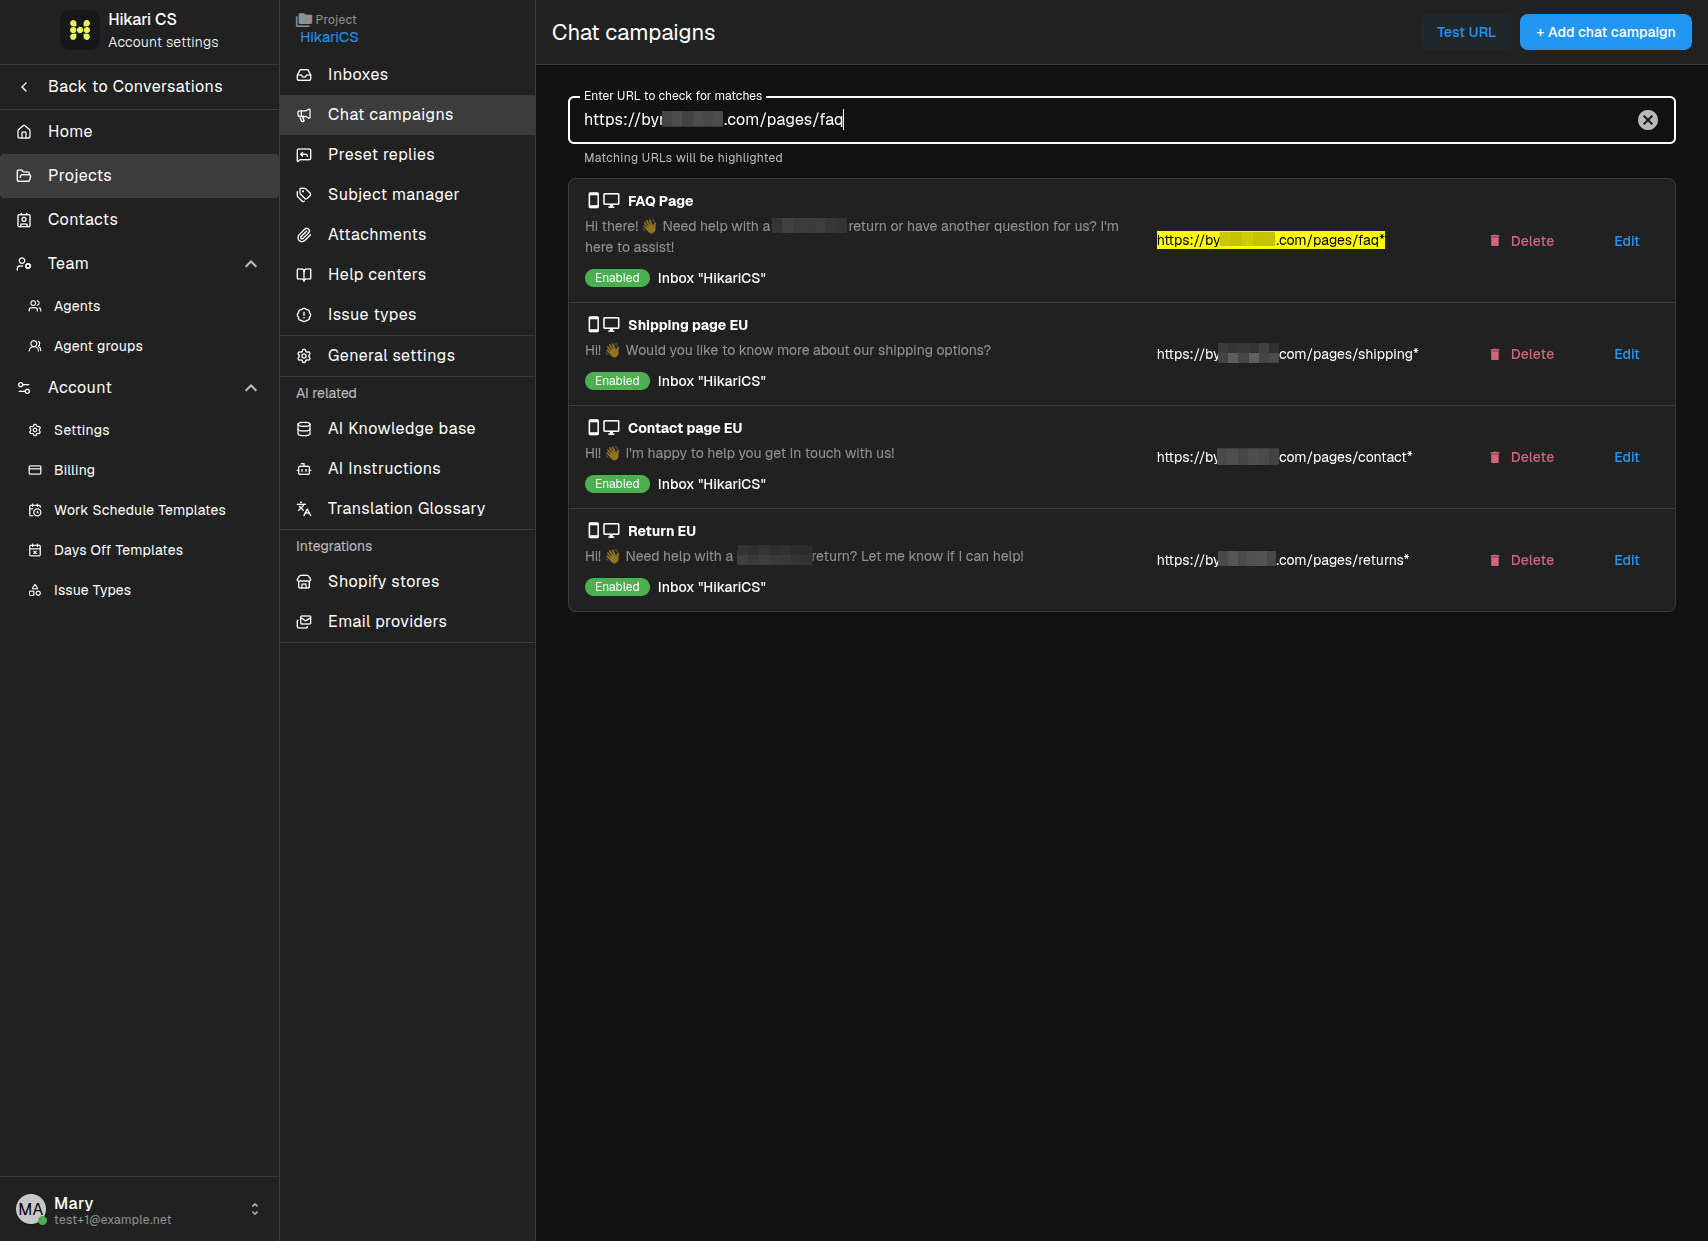The width and height of the screenshot is (1708, 1241).
Task: Click the AI Instructions robot icon
Action: pos(304,469)
